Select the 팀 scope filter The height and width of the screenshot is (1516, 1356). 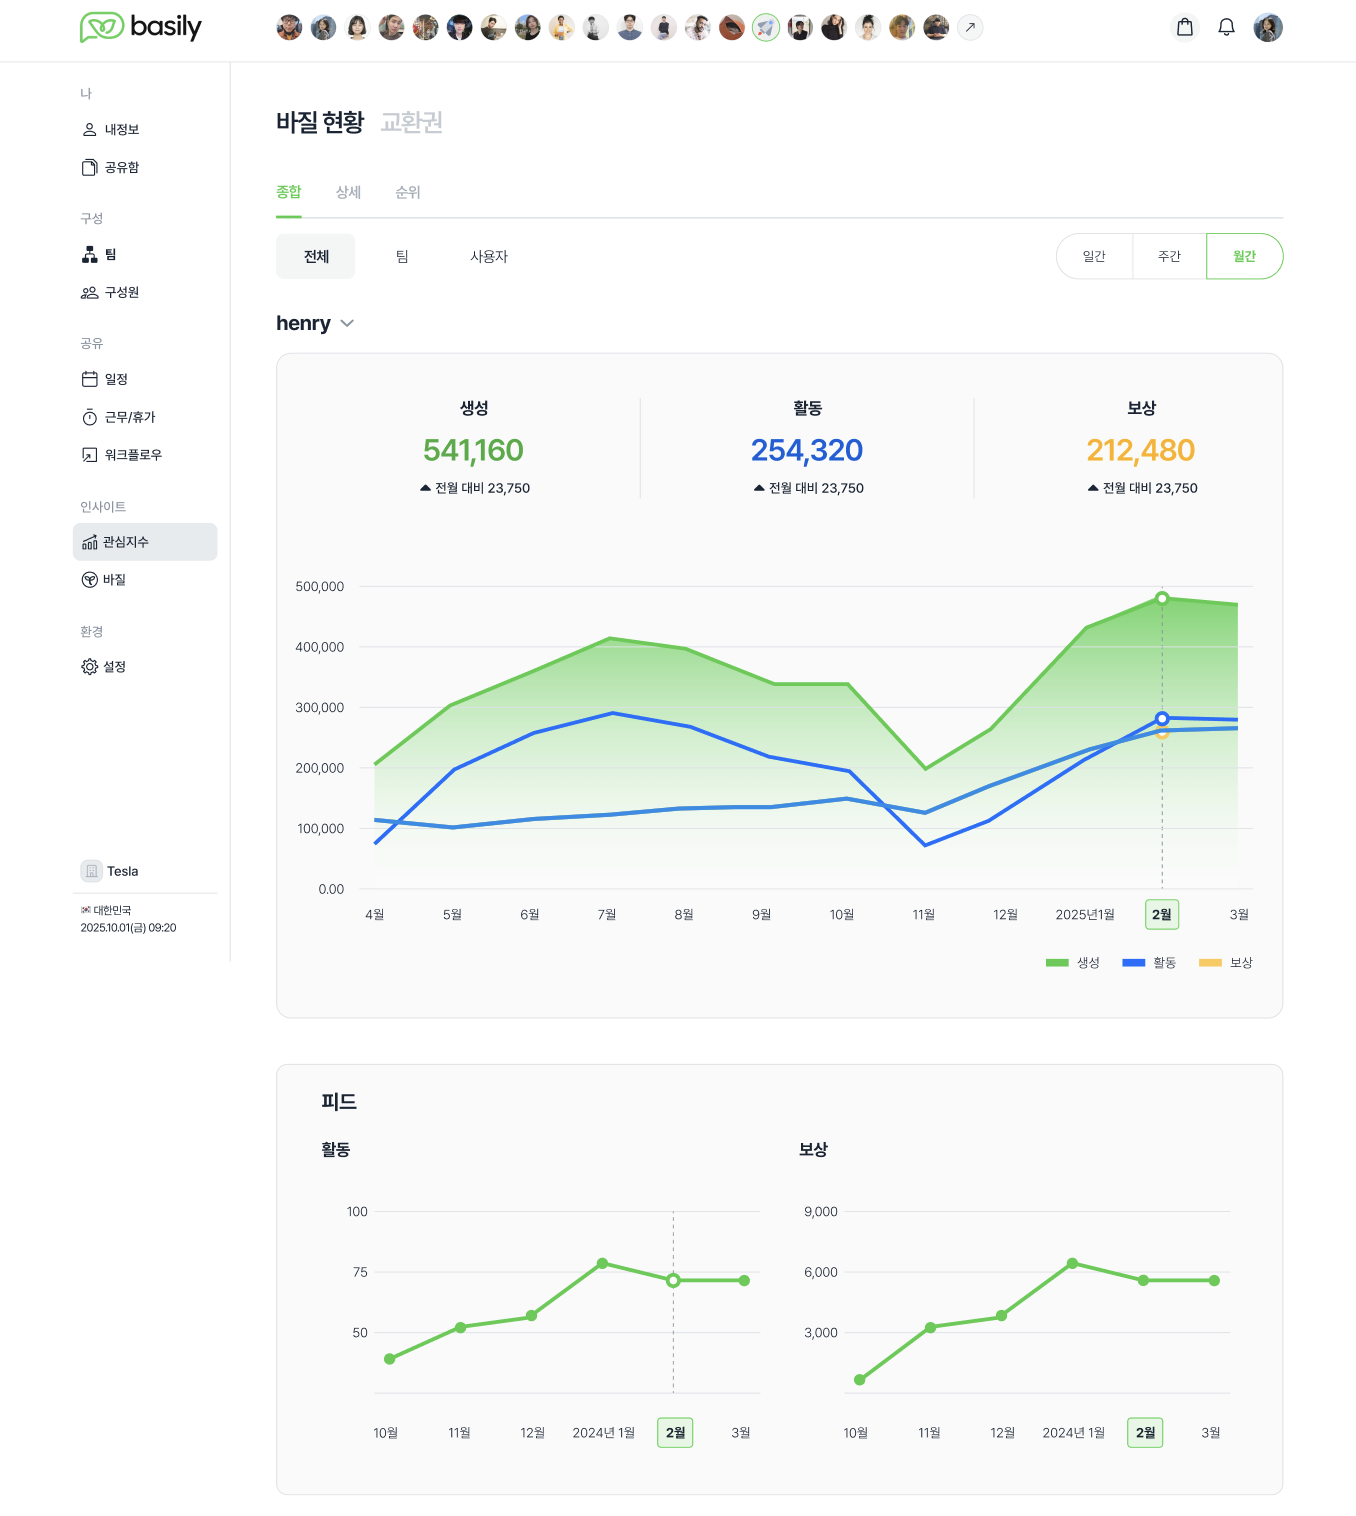(402, 256)
